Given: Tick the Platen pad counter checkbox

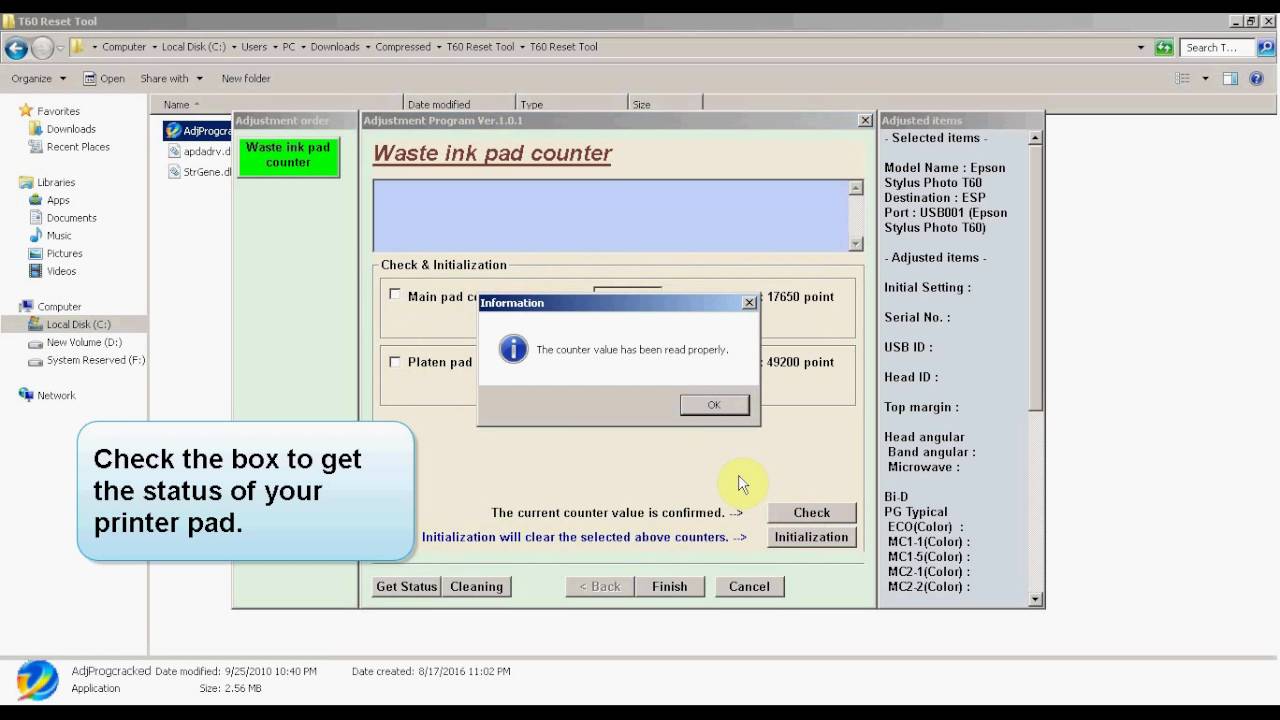Looking at the screenshot, I should tap(395, 361).
